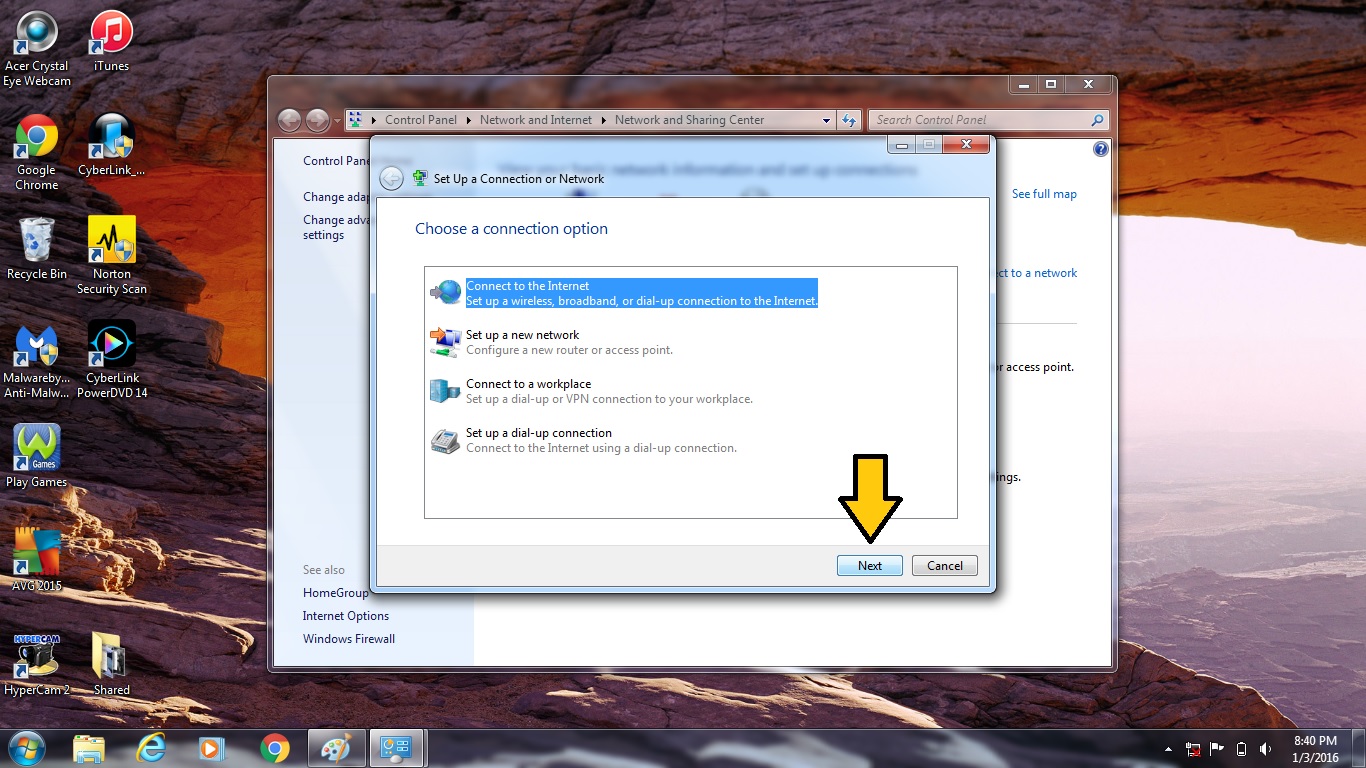Select the CyberLink PowerDVD 14 icon
The image size is (1366, 768).
point(112,361)
